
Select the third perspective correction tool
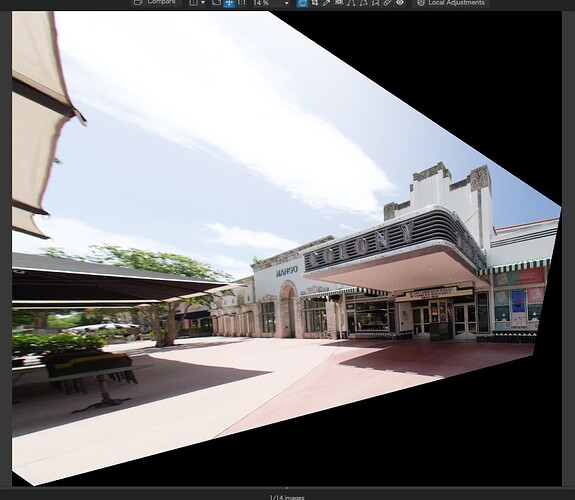coord(376,3)
